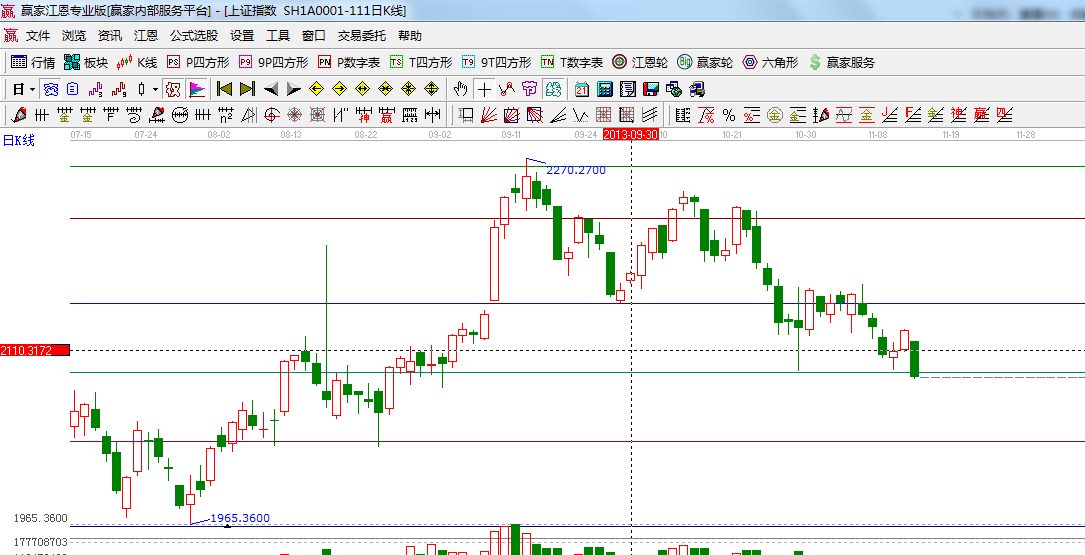Screen dimensions: 1085x555
Task: Jump to the first bar with skip-to-start arrow
Action: pos(224,89)
